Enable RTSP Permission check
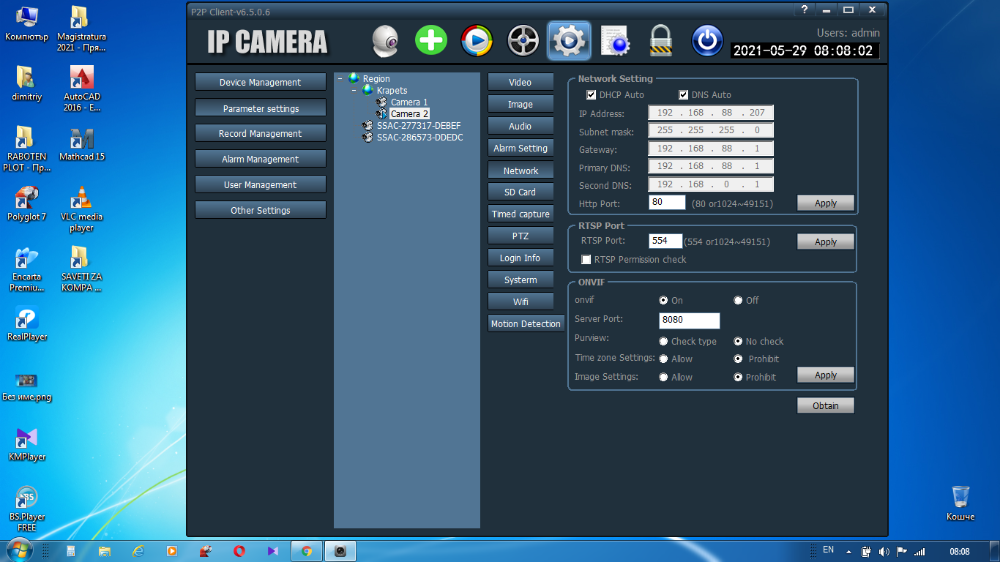 pos(586,260)
